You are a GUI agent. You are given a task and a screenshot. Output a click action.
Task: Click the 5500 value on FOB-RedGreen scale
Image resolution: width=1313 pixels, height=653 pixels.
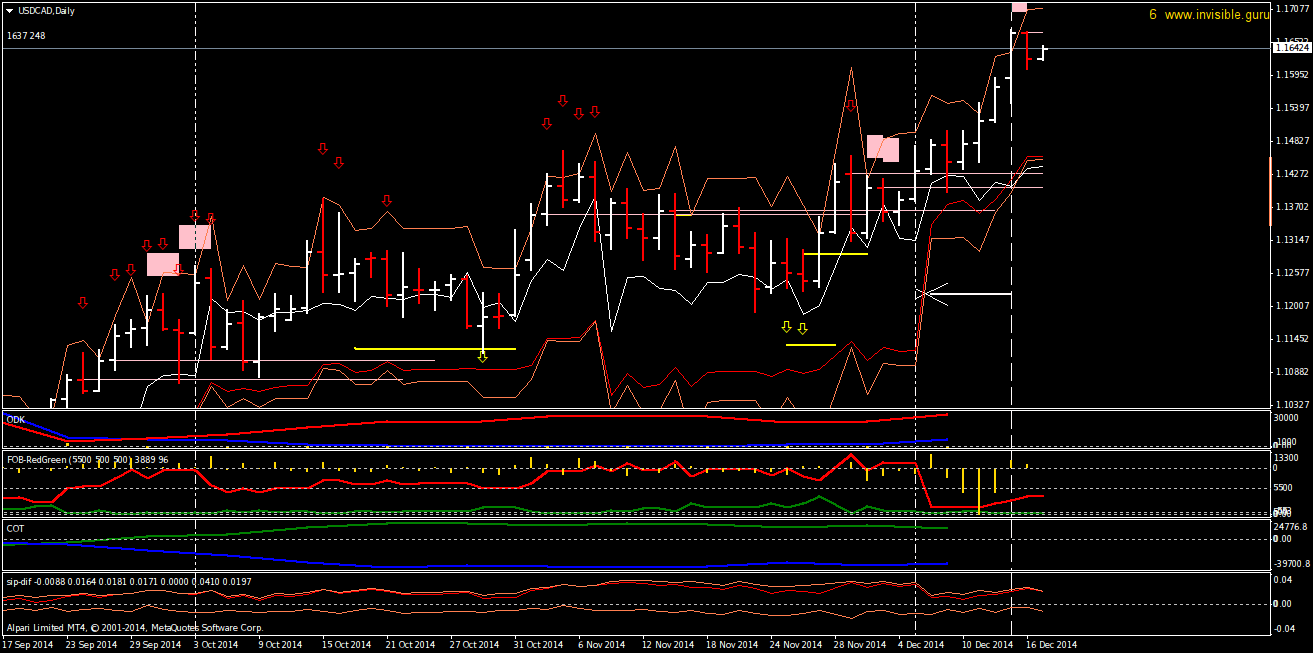point(1285,488)
